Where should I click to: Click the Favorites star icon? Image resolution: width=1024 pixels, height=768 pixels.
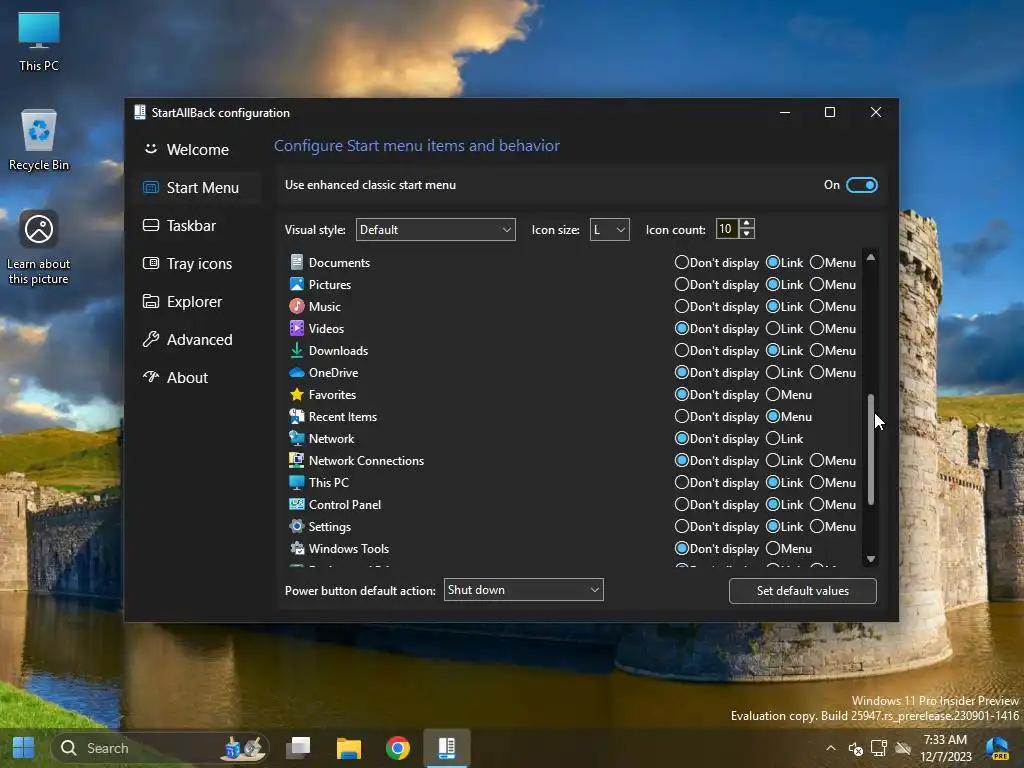tap(296, 394)
